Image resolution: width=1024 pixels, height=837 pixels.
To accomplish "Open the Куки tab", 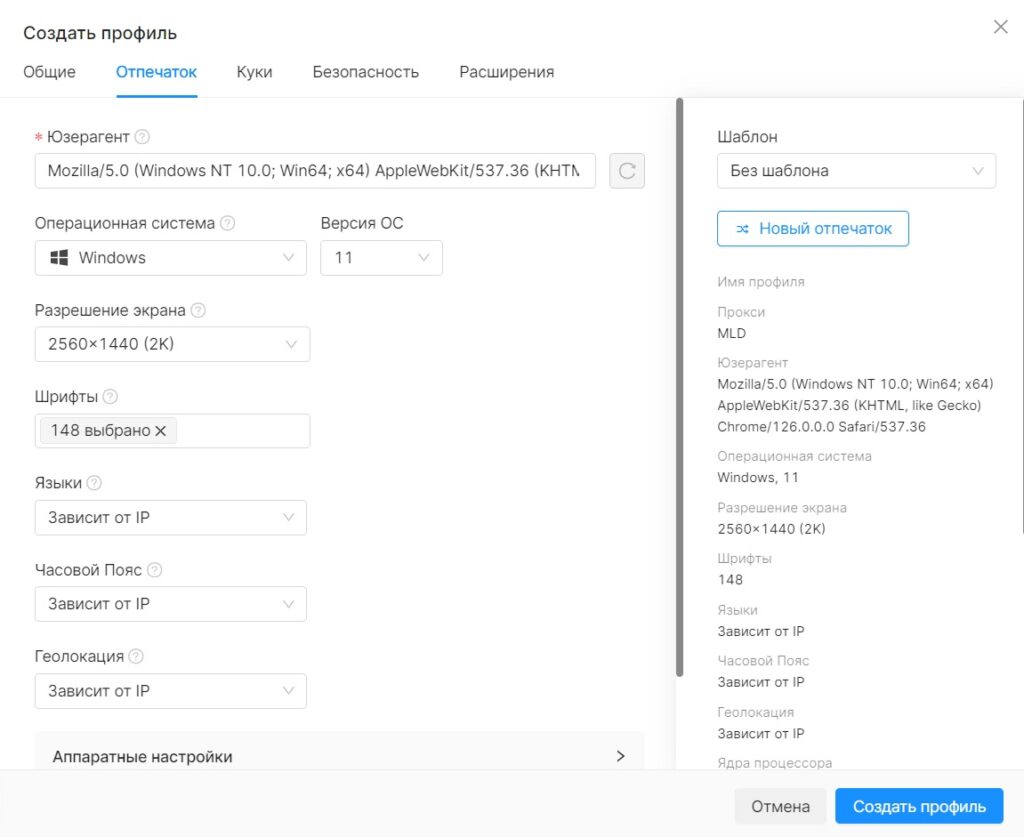I will 254,72.
